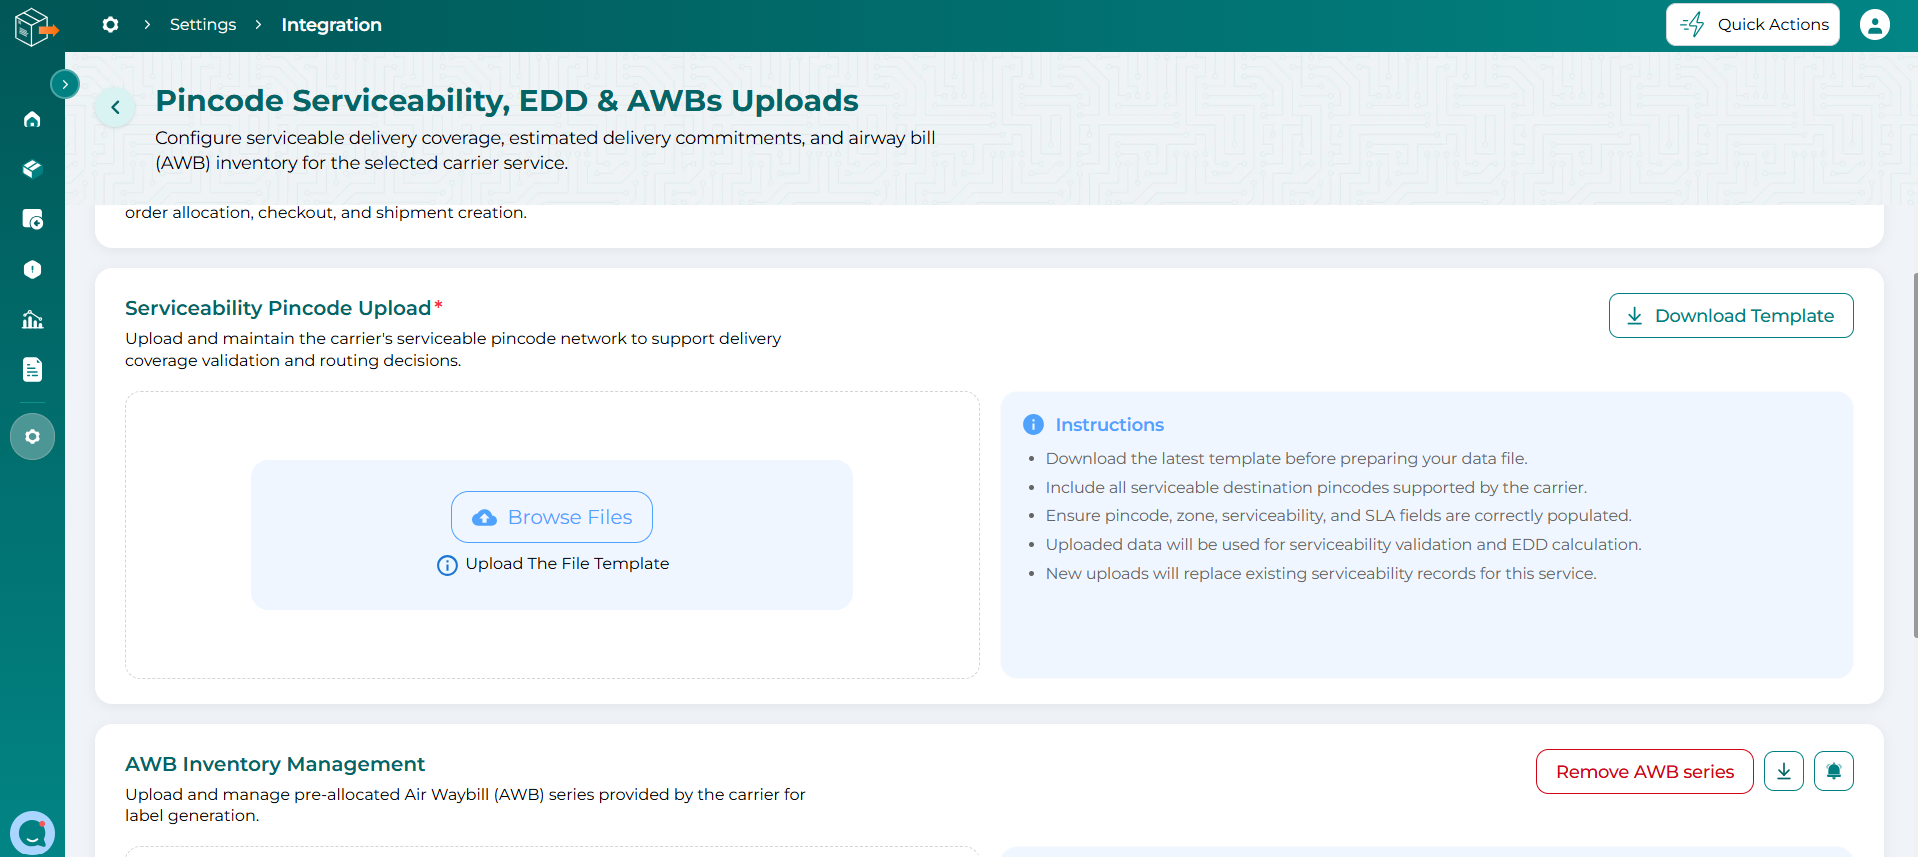
Task: Click Browse Files to upload pincodes
Action: [x=552, y=517]
